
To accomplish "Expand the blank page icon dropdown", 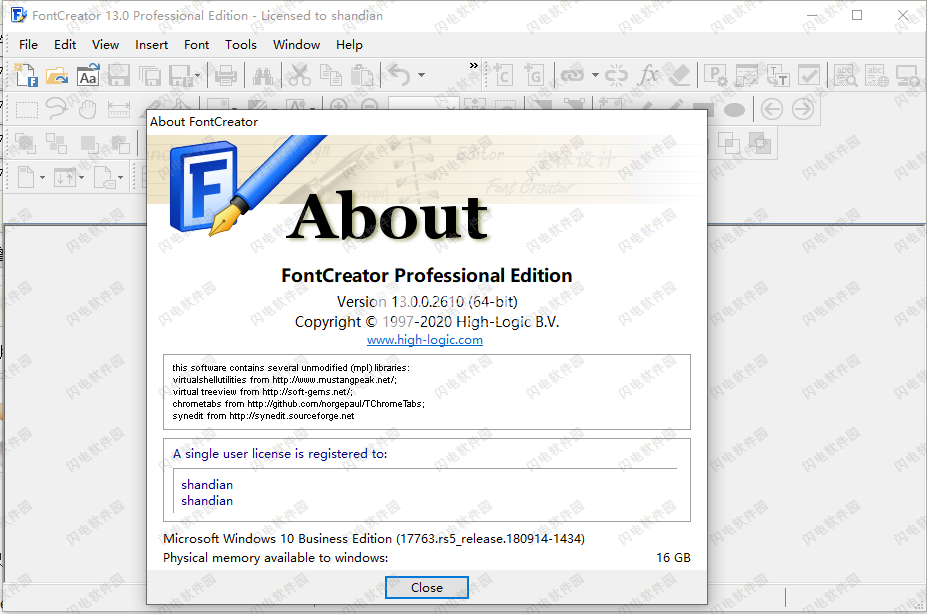I will (x=42, y=177).
